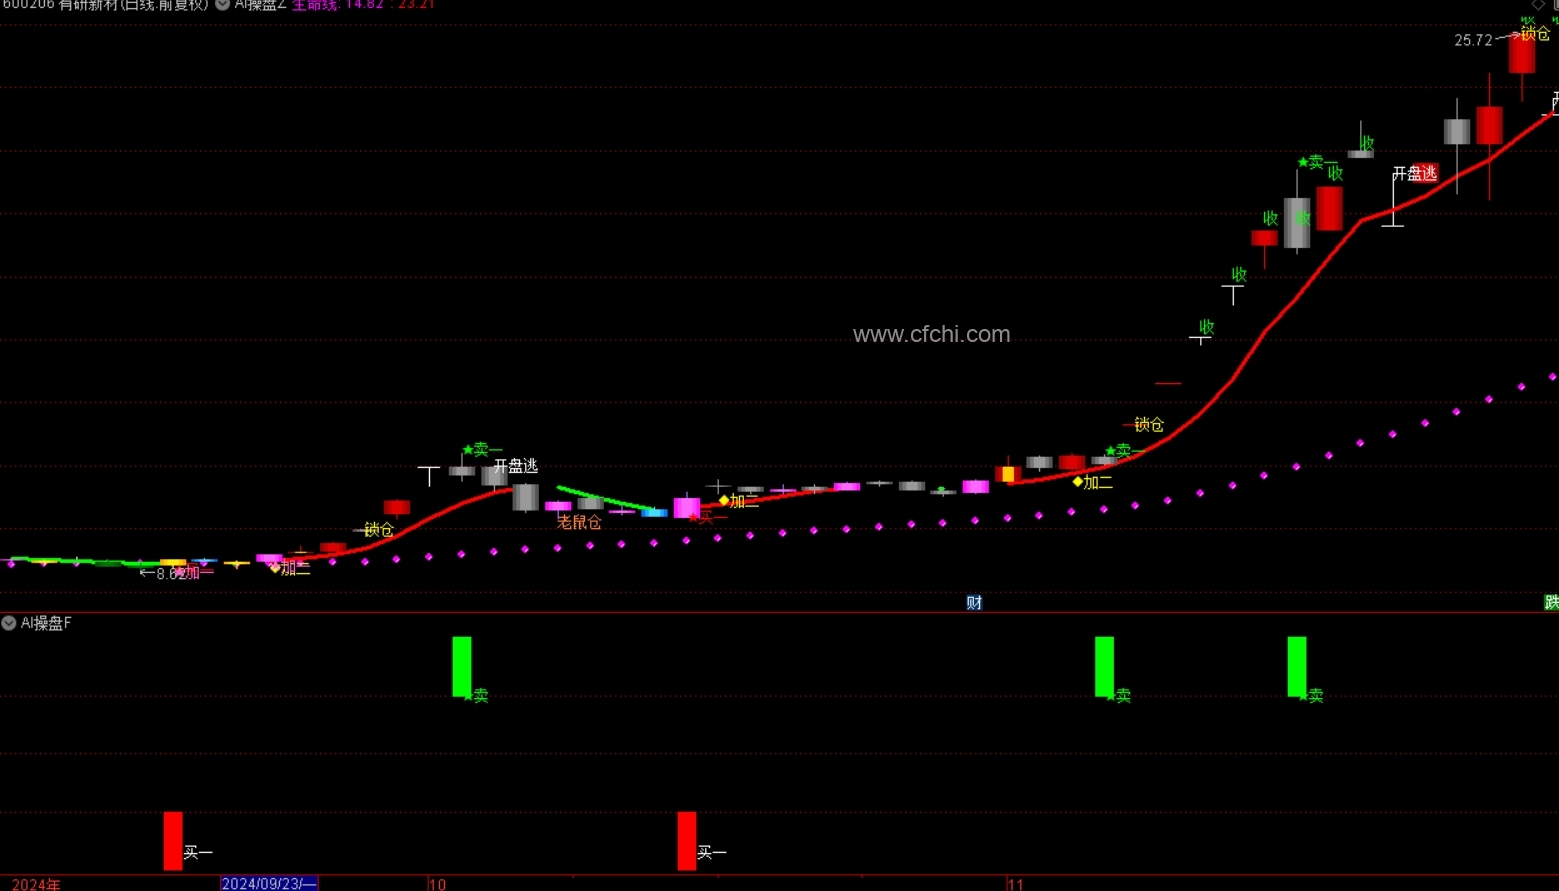
Task: Click the red candle at the 25.72 high
Action: click(x=1522, y=52)
